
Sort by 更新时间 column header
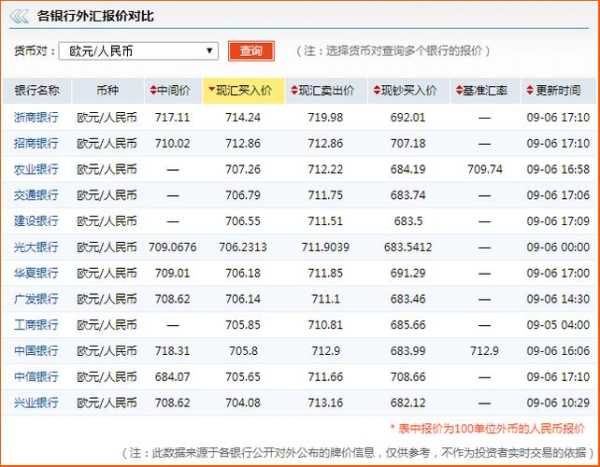coord(557,90)
